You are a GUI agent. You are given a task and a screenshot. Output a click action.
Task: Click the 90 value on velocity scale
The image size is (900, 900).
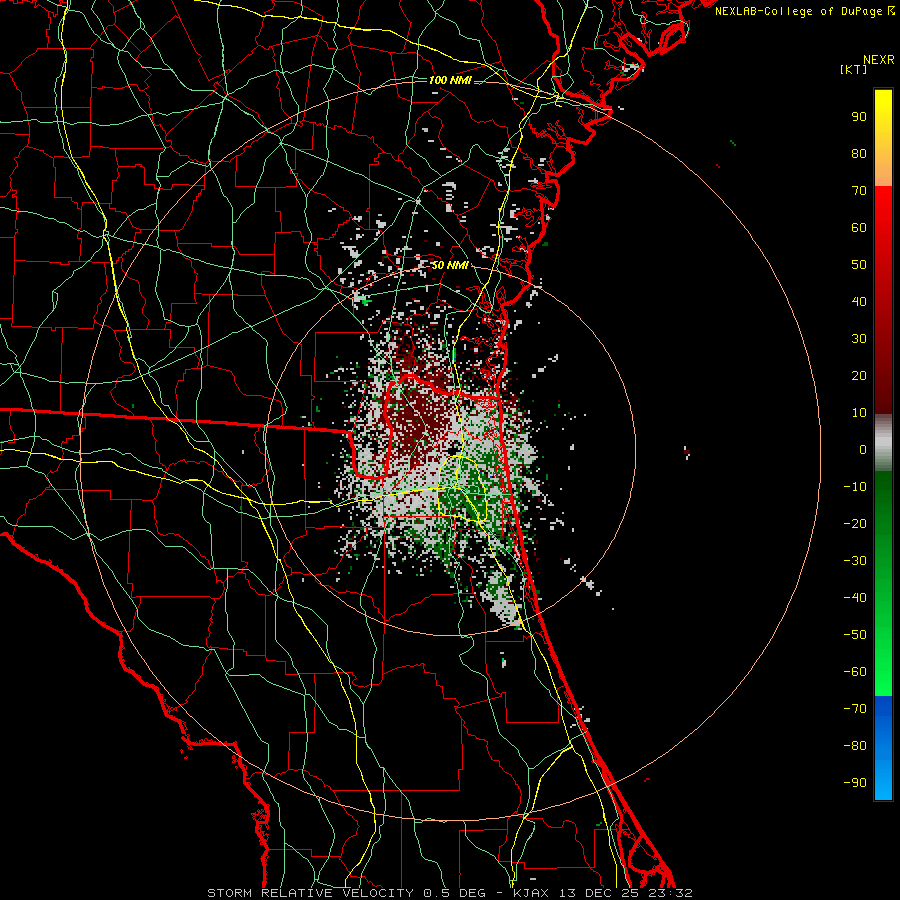(859, 117)
